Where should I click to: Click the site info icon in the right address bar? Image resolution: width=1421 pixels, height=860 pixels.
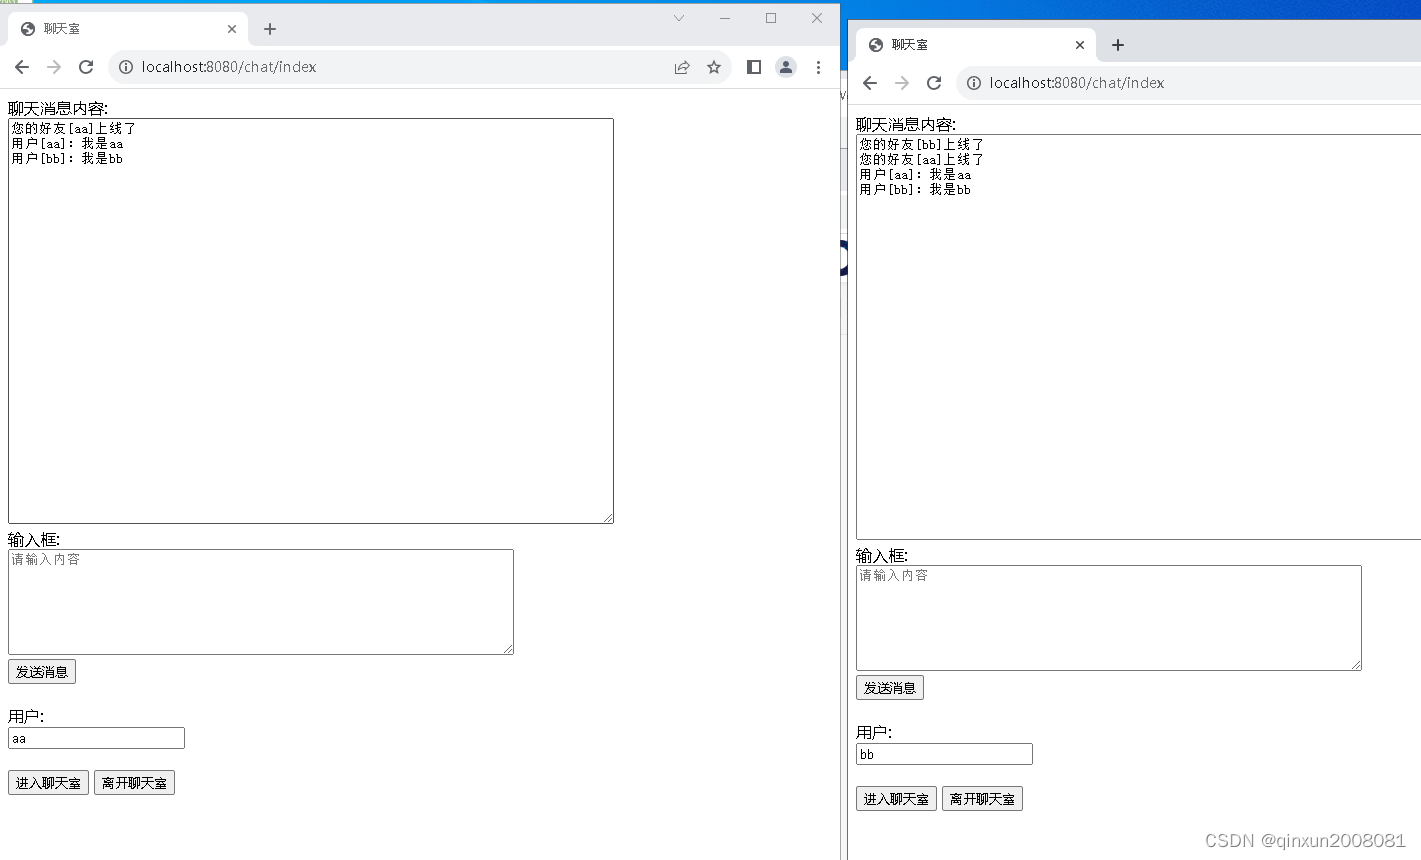(974, 83)
